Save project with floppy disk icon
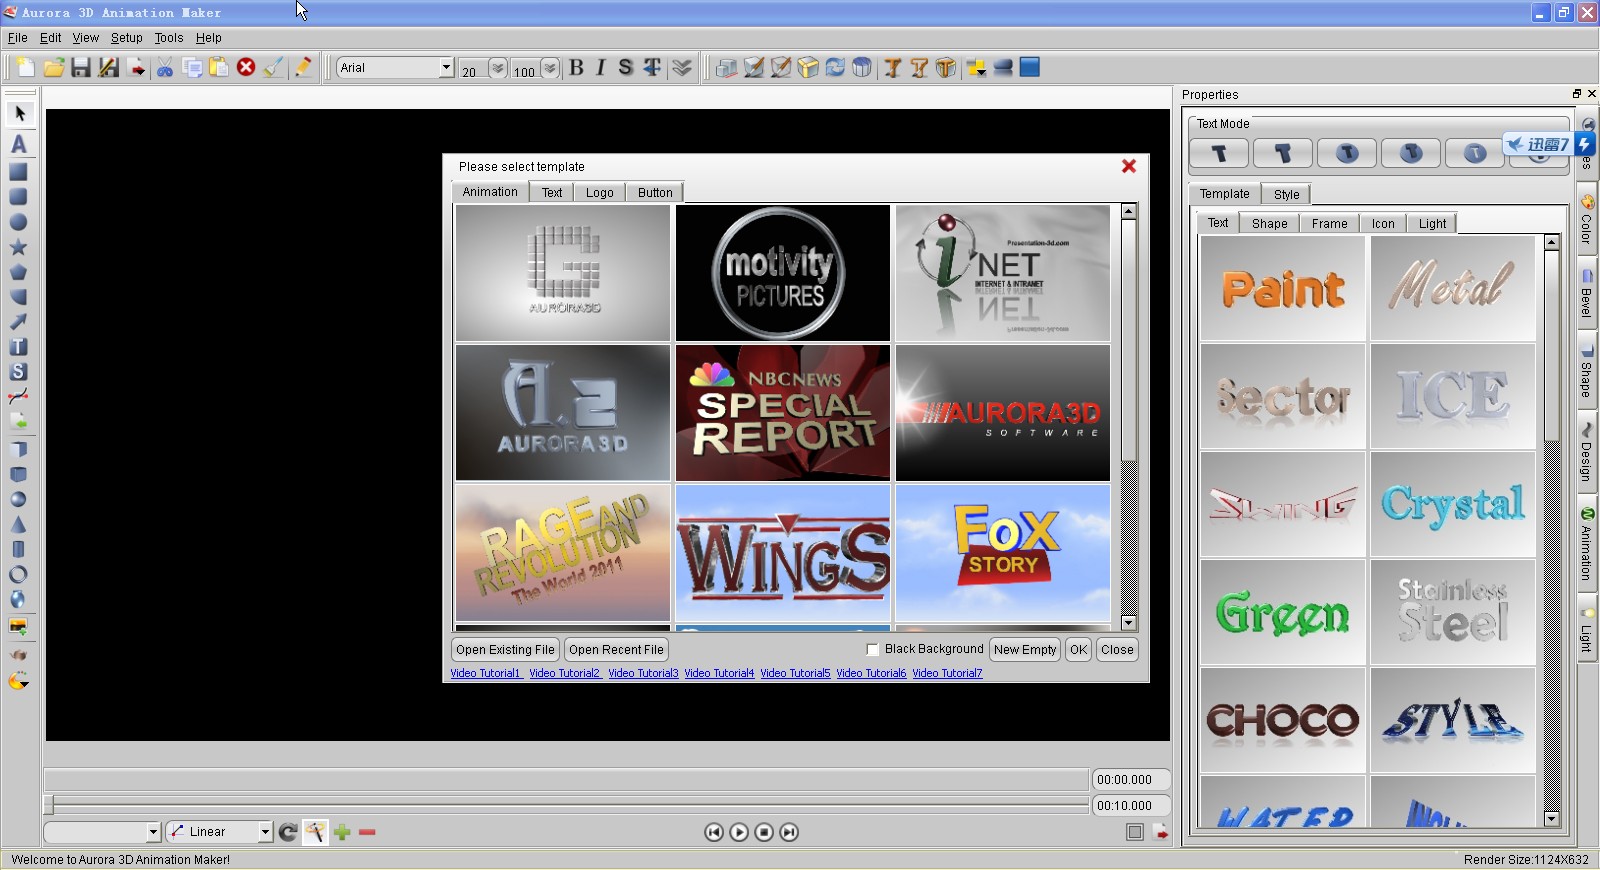Viewport: 1600px width, 870px height. tap(81, 67)
